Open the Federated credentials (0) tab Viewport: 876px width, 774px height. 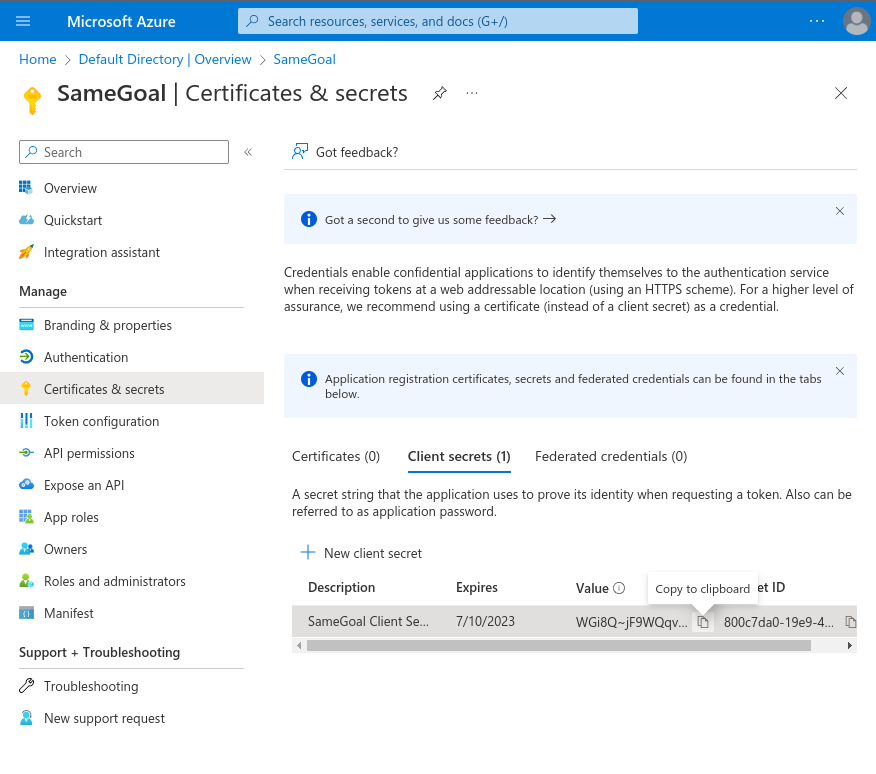[x=611, y=457]
